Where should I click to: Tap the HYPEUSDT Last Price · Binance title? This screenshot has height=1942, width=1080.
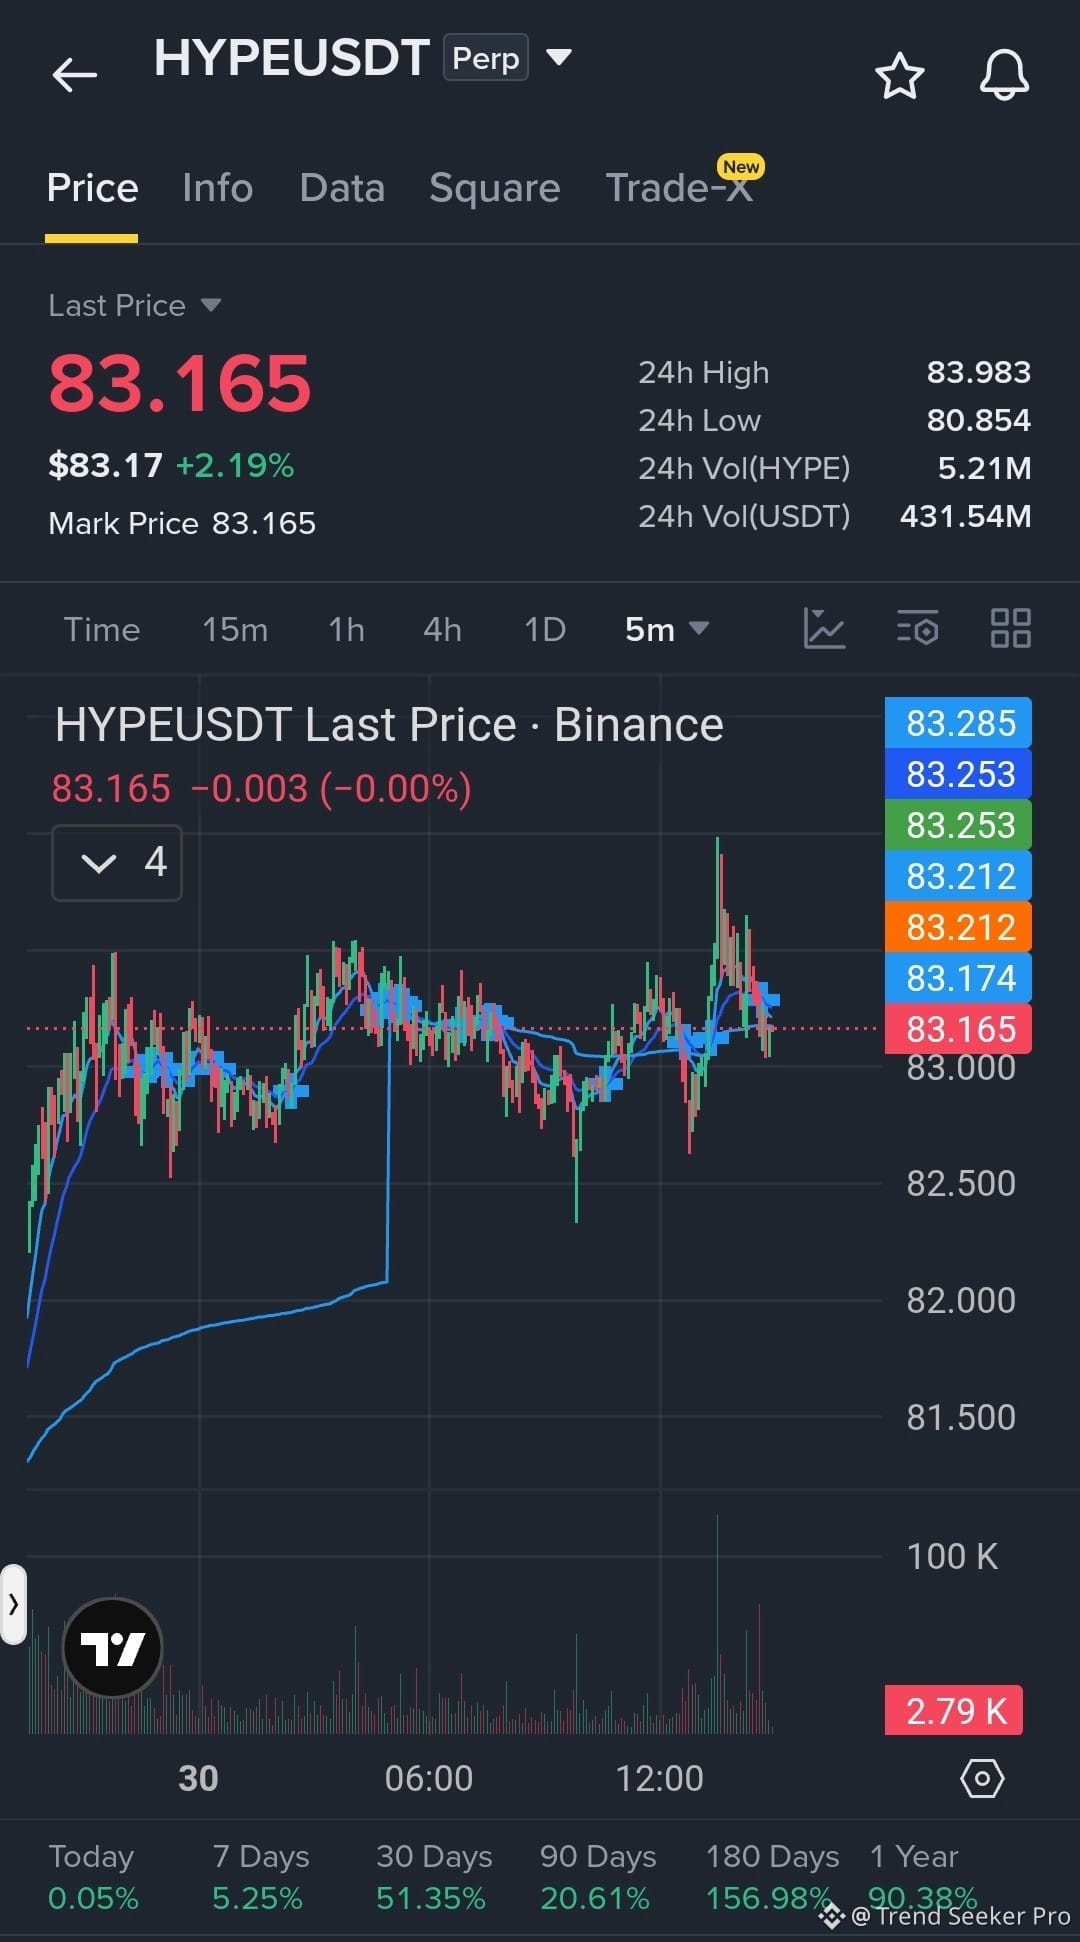click(389, 724)
